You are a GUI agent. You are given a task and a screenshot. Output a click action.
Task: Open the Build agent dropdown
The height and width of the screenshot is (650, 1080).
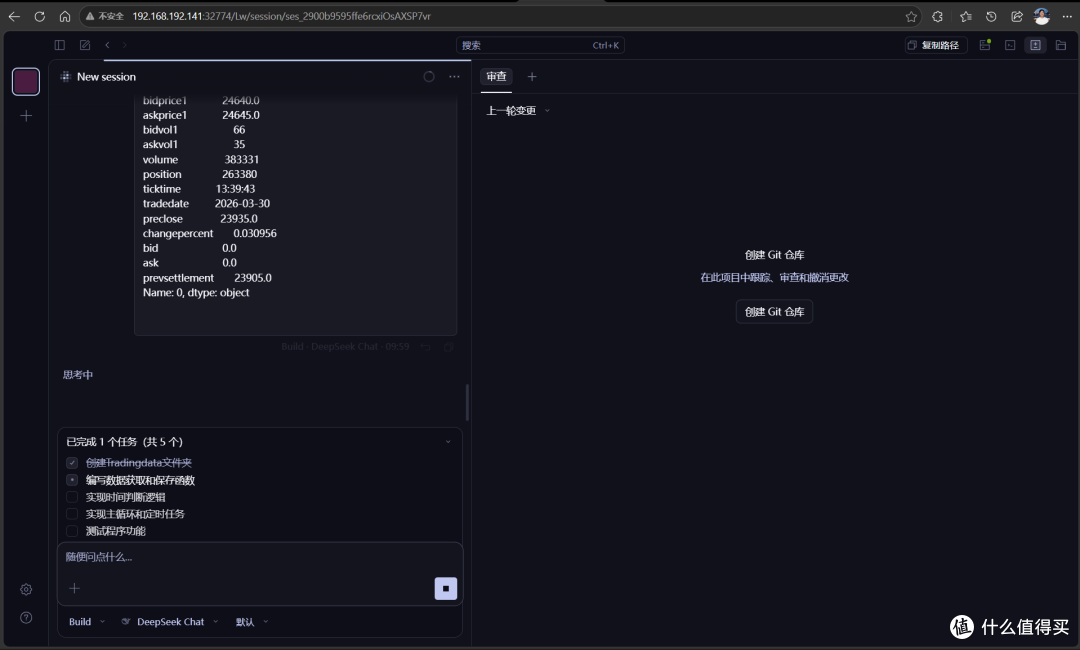click(x=87, y=622)
